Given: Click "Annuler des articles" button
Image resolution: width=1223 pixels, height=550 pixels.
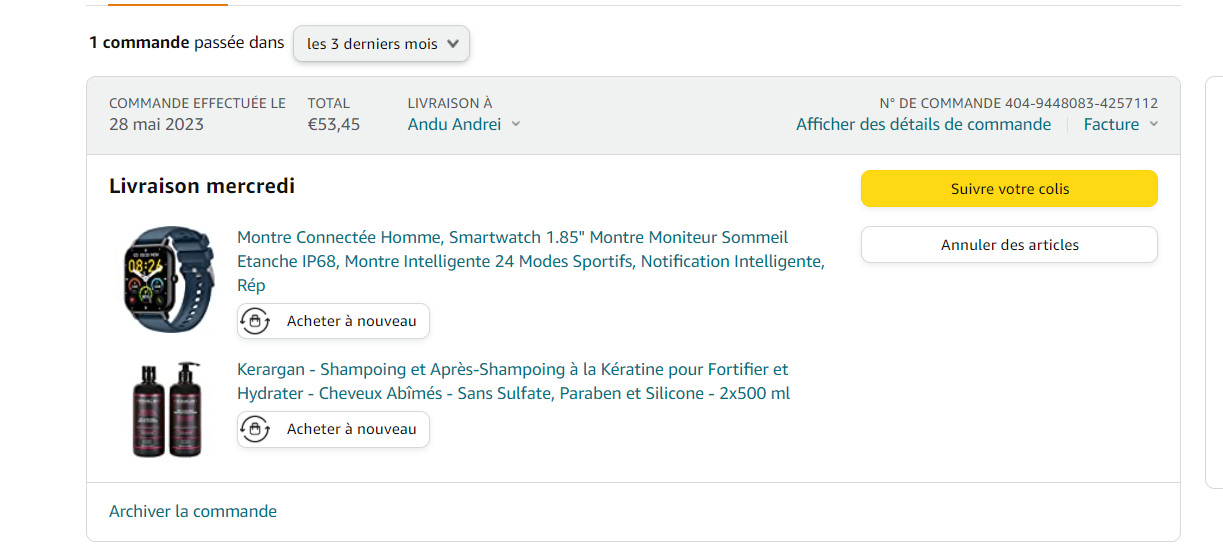Looking at the screenshot, I should coord(1009,245).
